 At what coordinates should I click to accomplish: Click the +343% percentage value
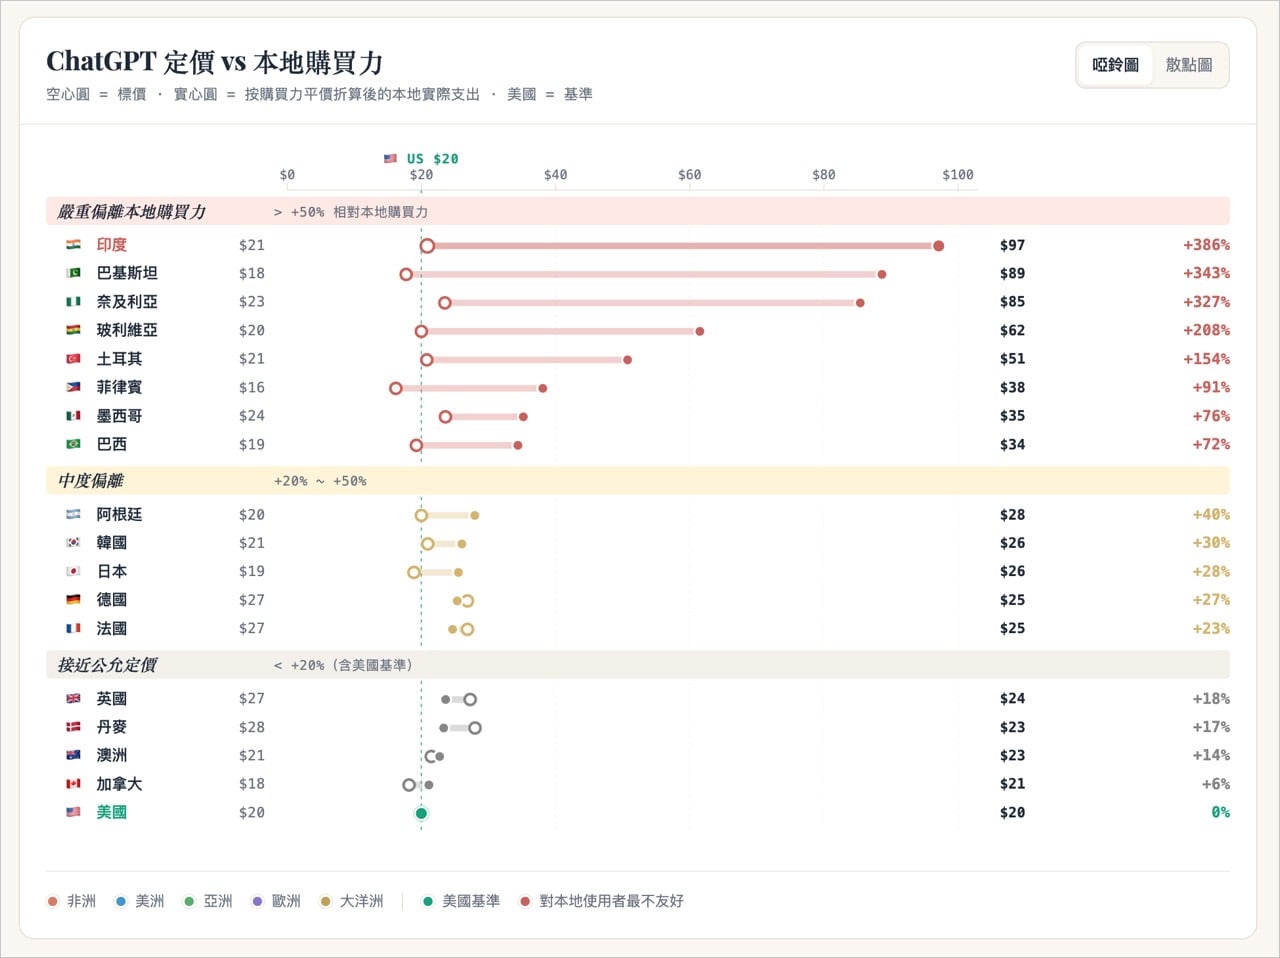point(1206,273)
